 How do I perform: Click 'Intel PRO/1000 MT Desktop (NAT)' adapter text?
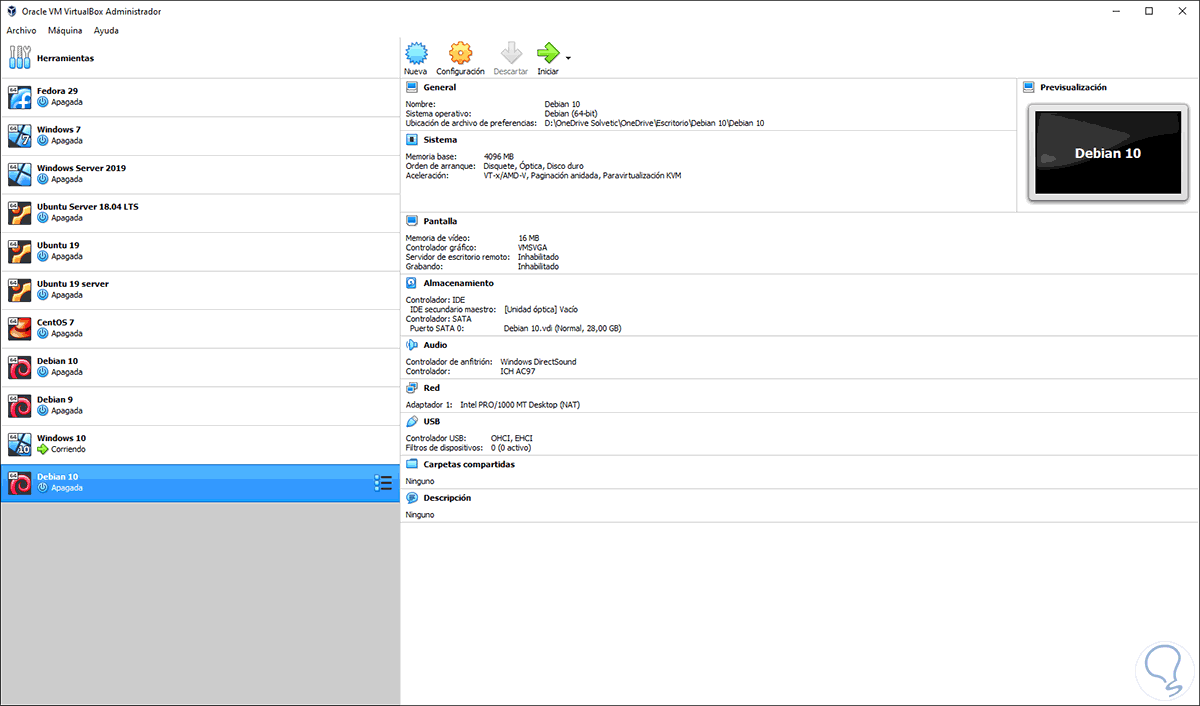point(520,405)
